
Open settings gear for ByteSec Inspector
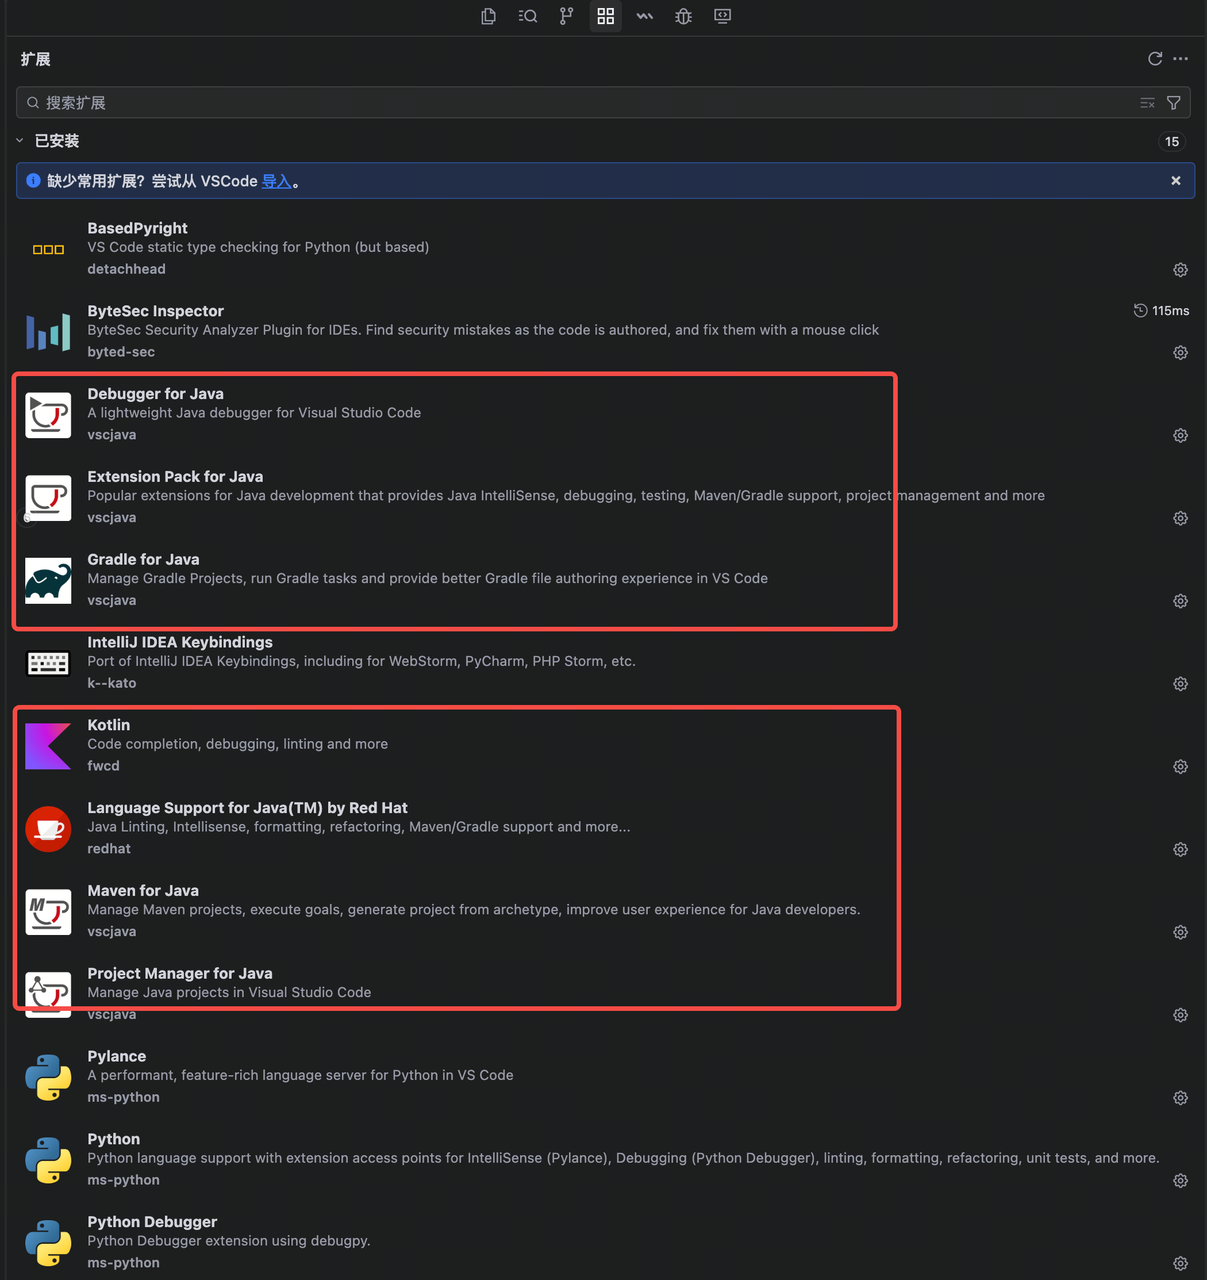(x=1181, y=353)
